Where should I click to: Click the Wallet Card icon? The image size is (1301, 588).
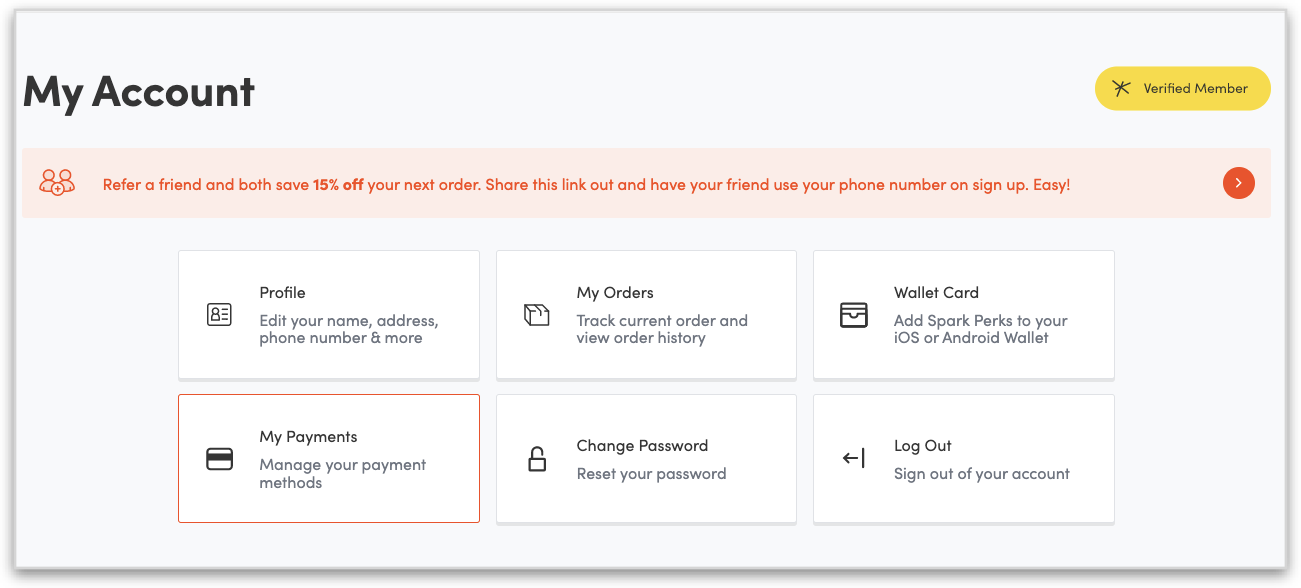coord(853,315)
